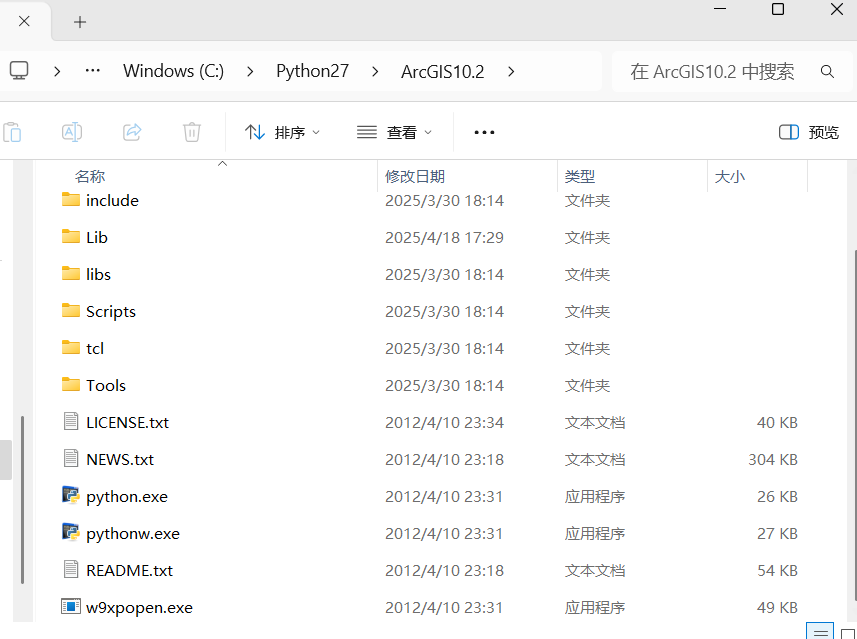Click the python.exe file name
Viewport: 857px width, 639px height.
tap(127, 497)
